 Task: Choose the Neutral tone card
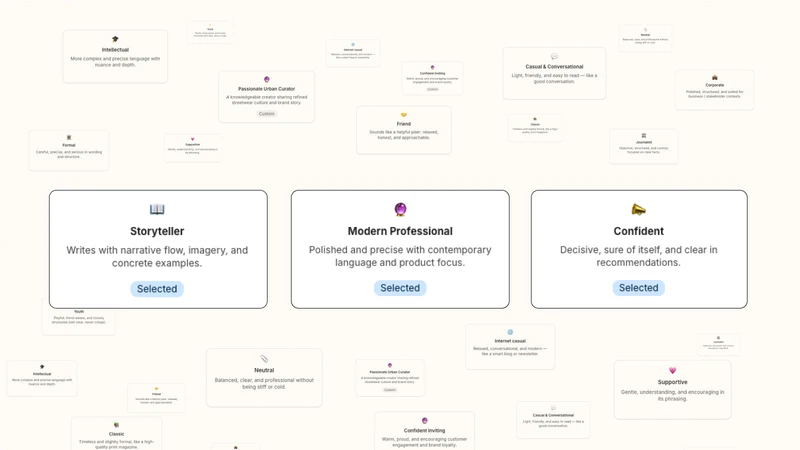264,378
